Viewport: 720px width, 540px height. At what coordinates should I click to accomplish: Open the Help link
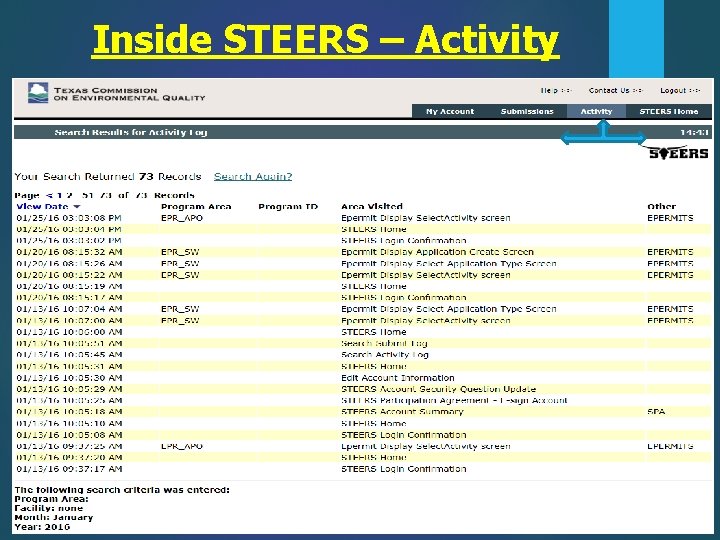coord(556,90)
